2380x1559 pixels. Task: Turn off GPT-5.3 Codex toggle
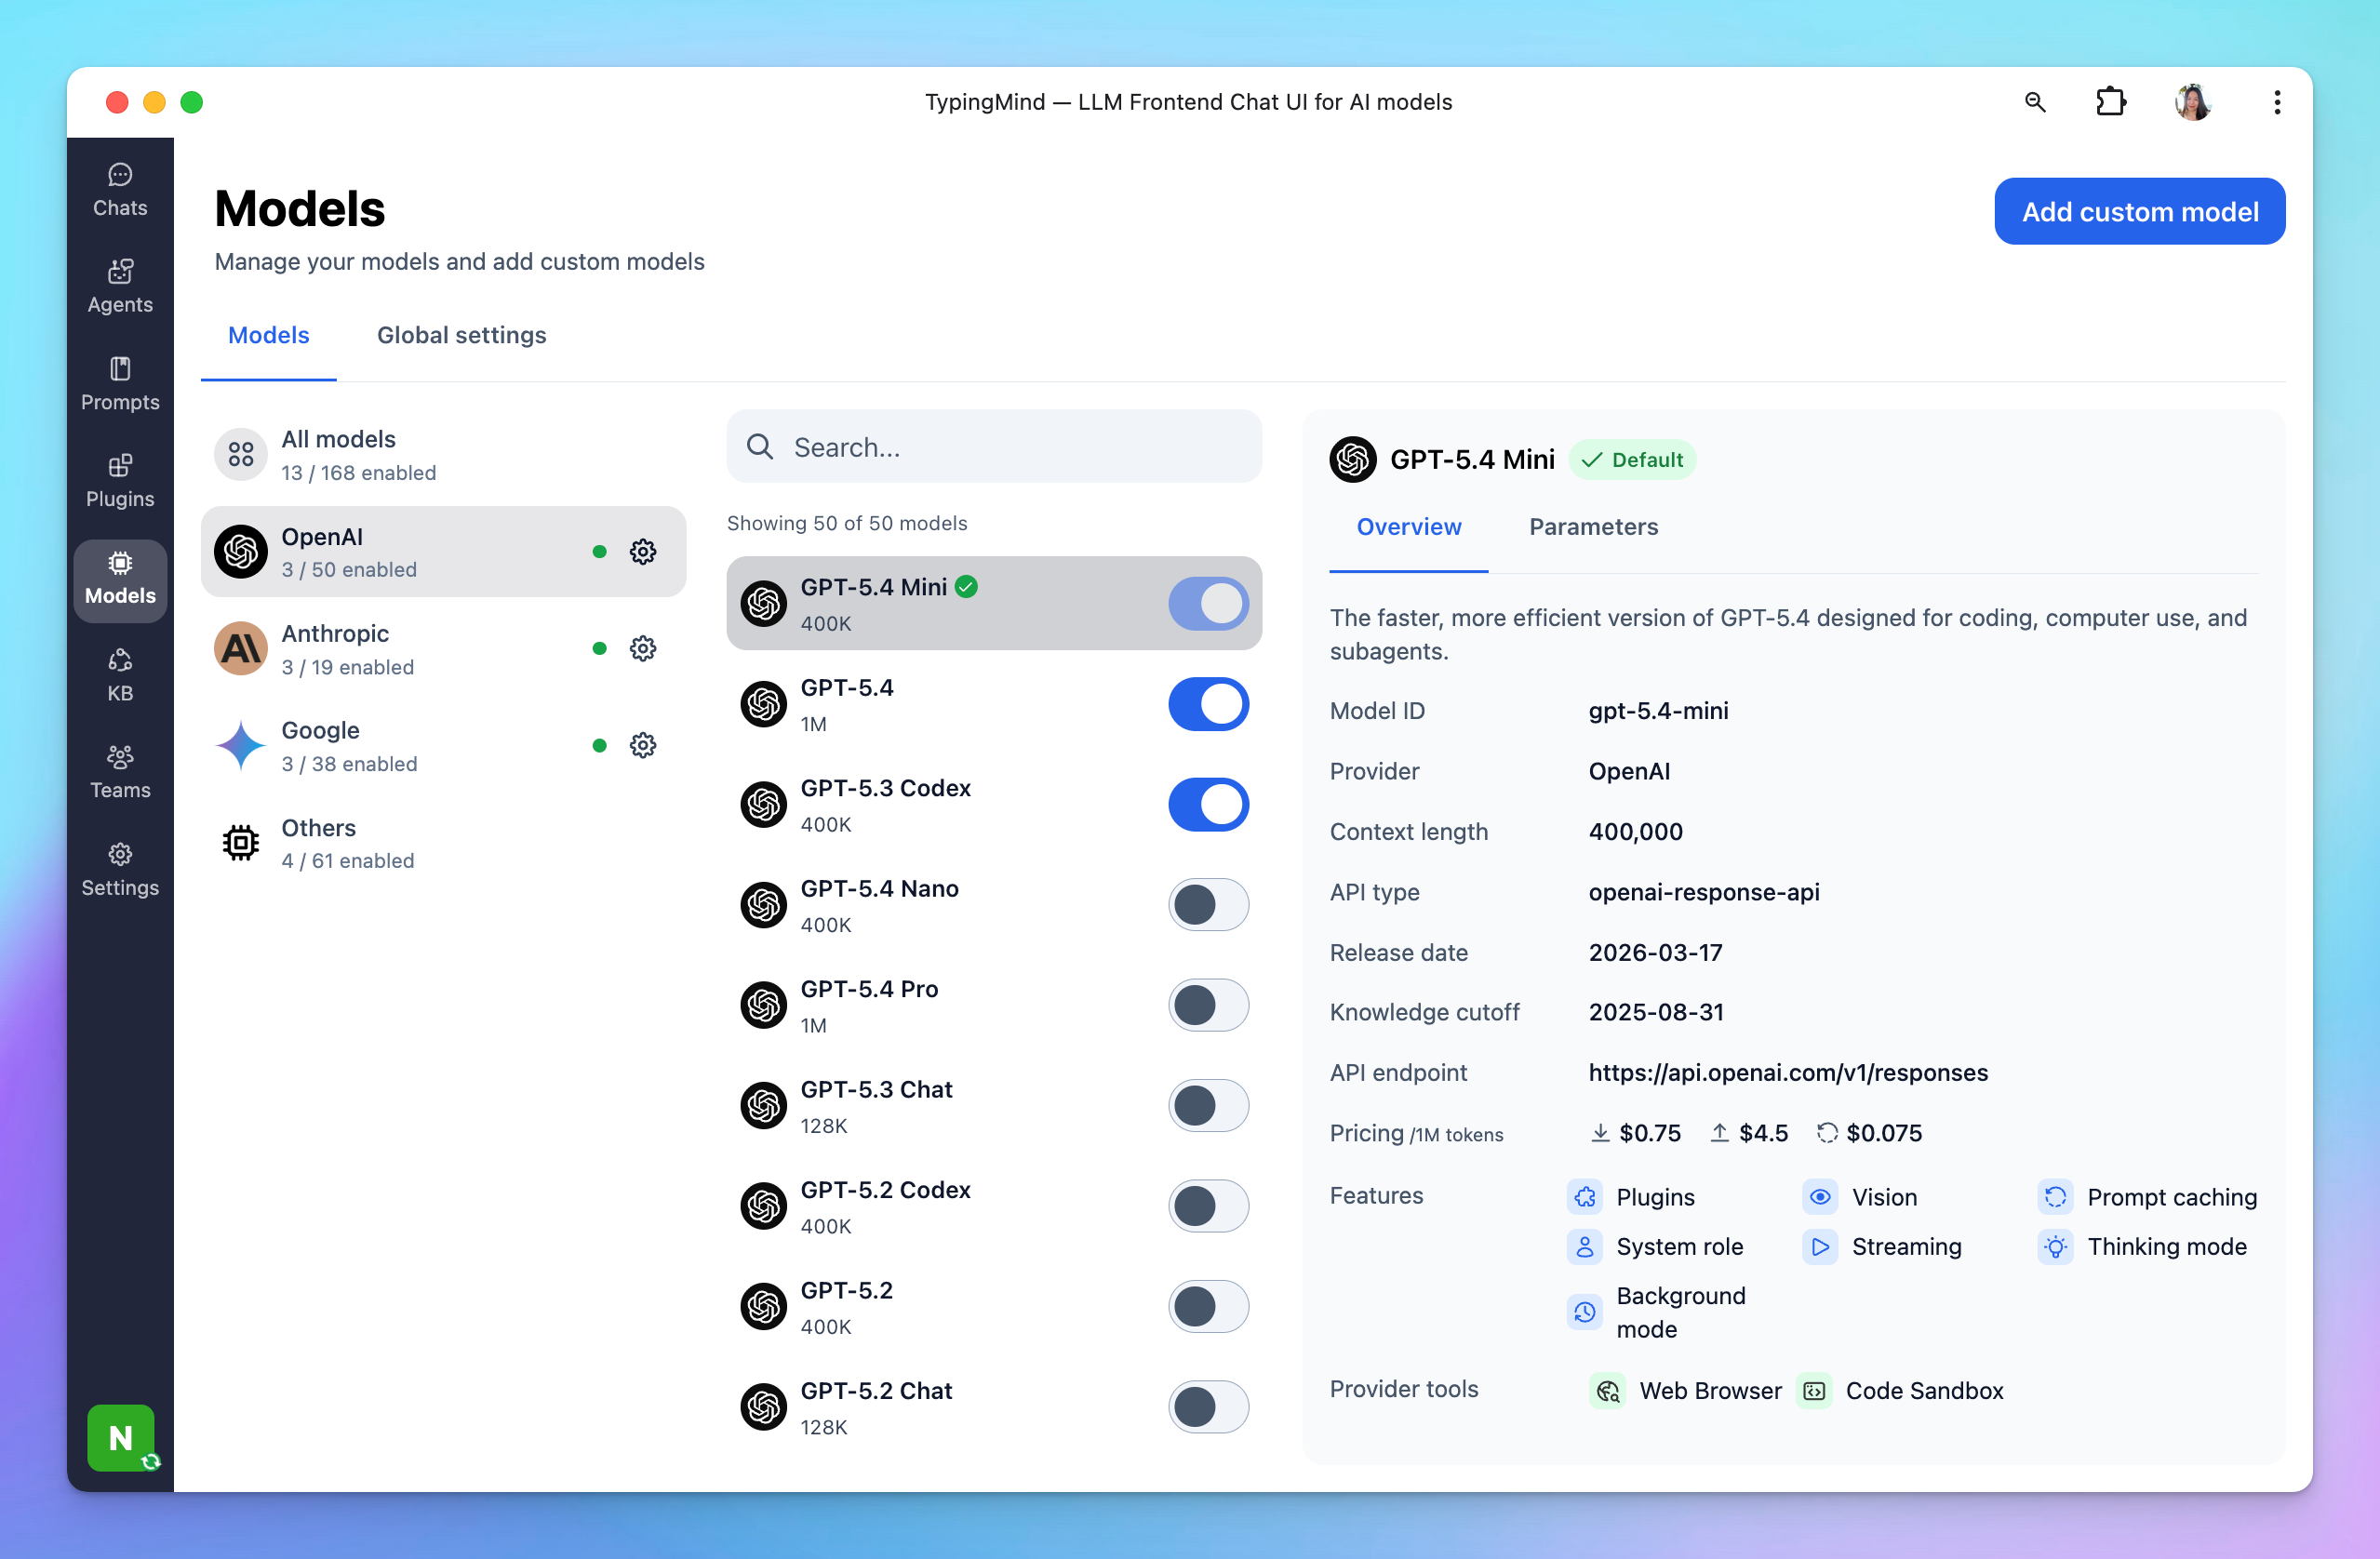click(x=1208, y=805)
